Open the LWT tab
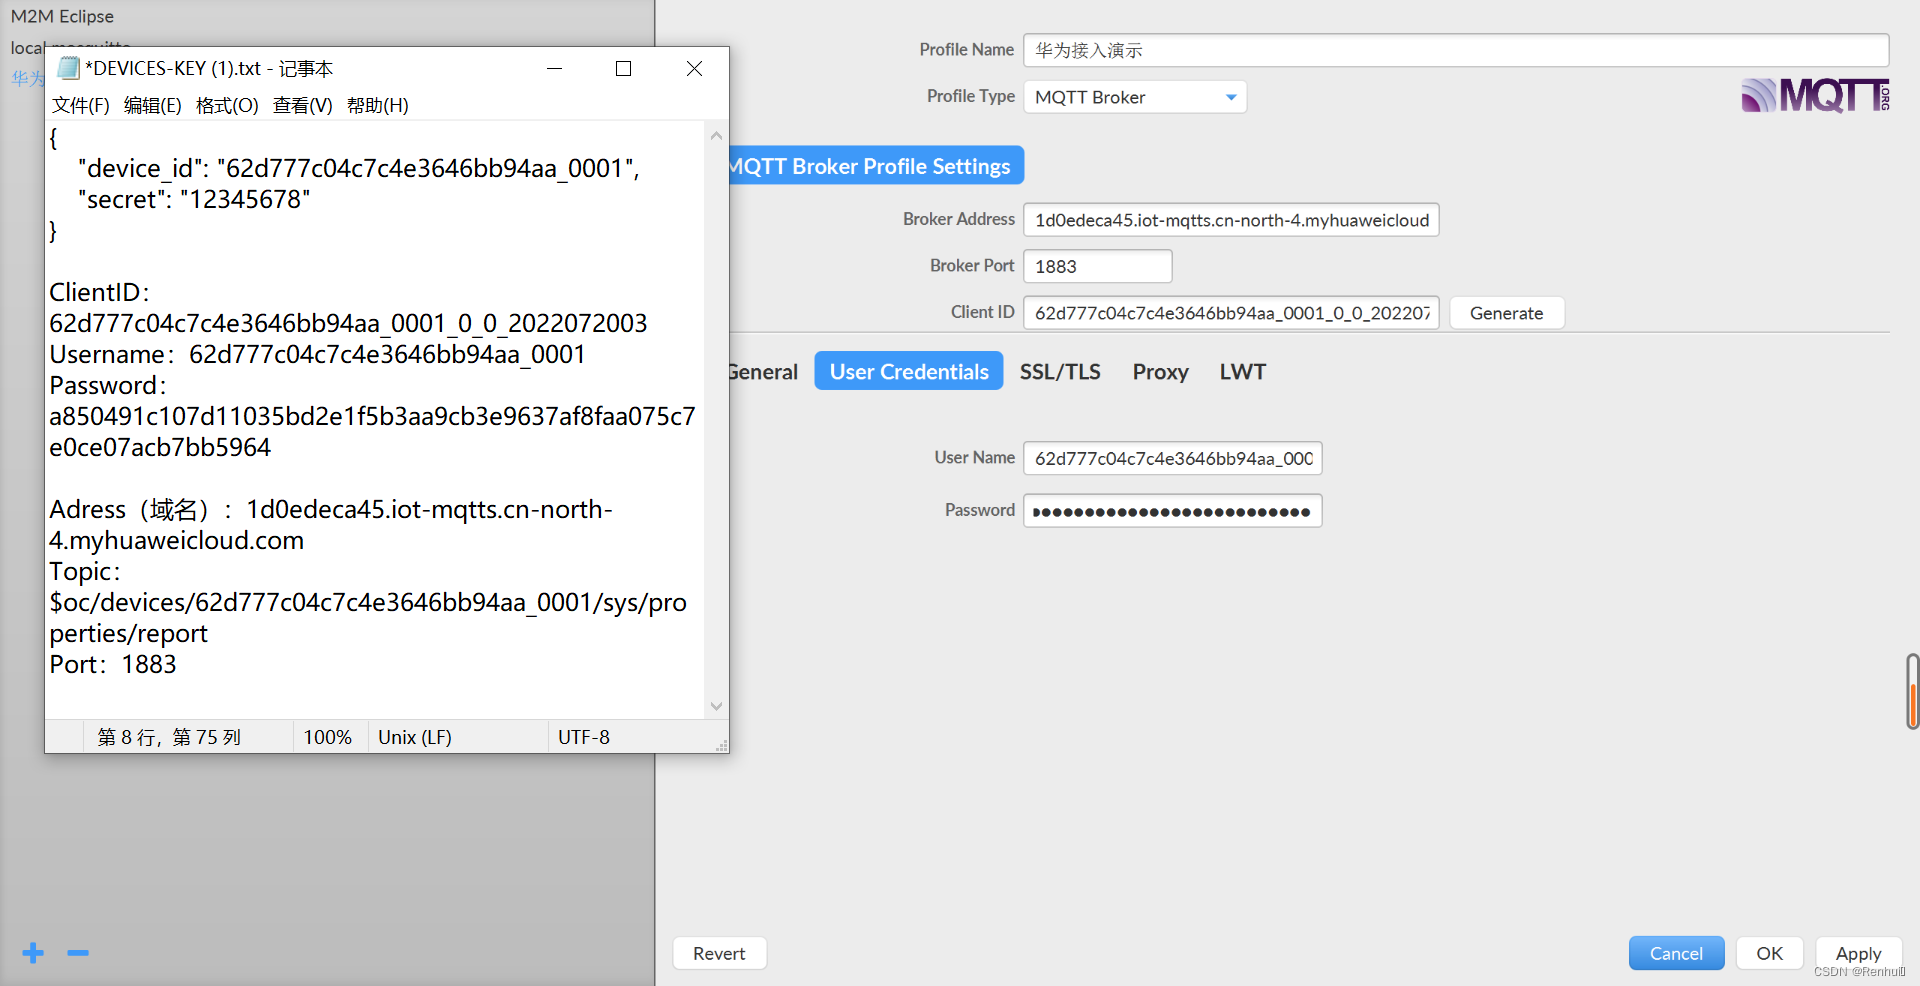The width and height of the screenshot is (1920, 986). coord(1243,372)
